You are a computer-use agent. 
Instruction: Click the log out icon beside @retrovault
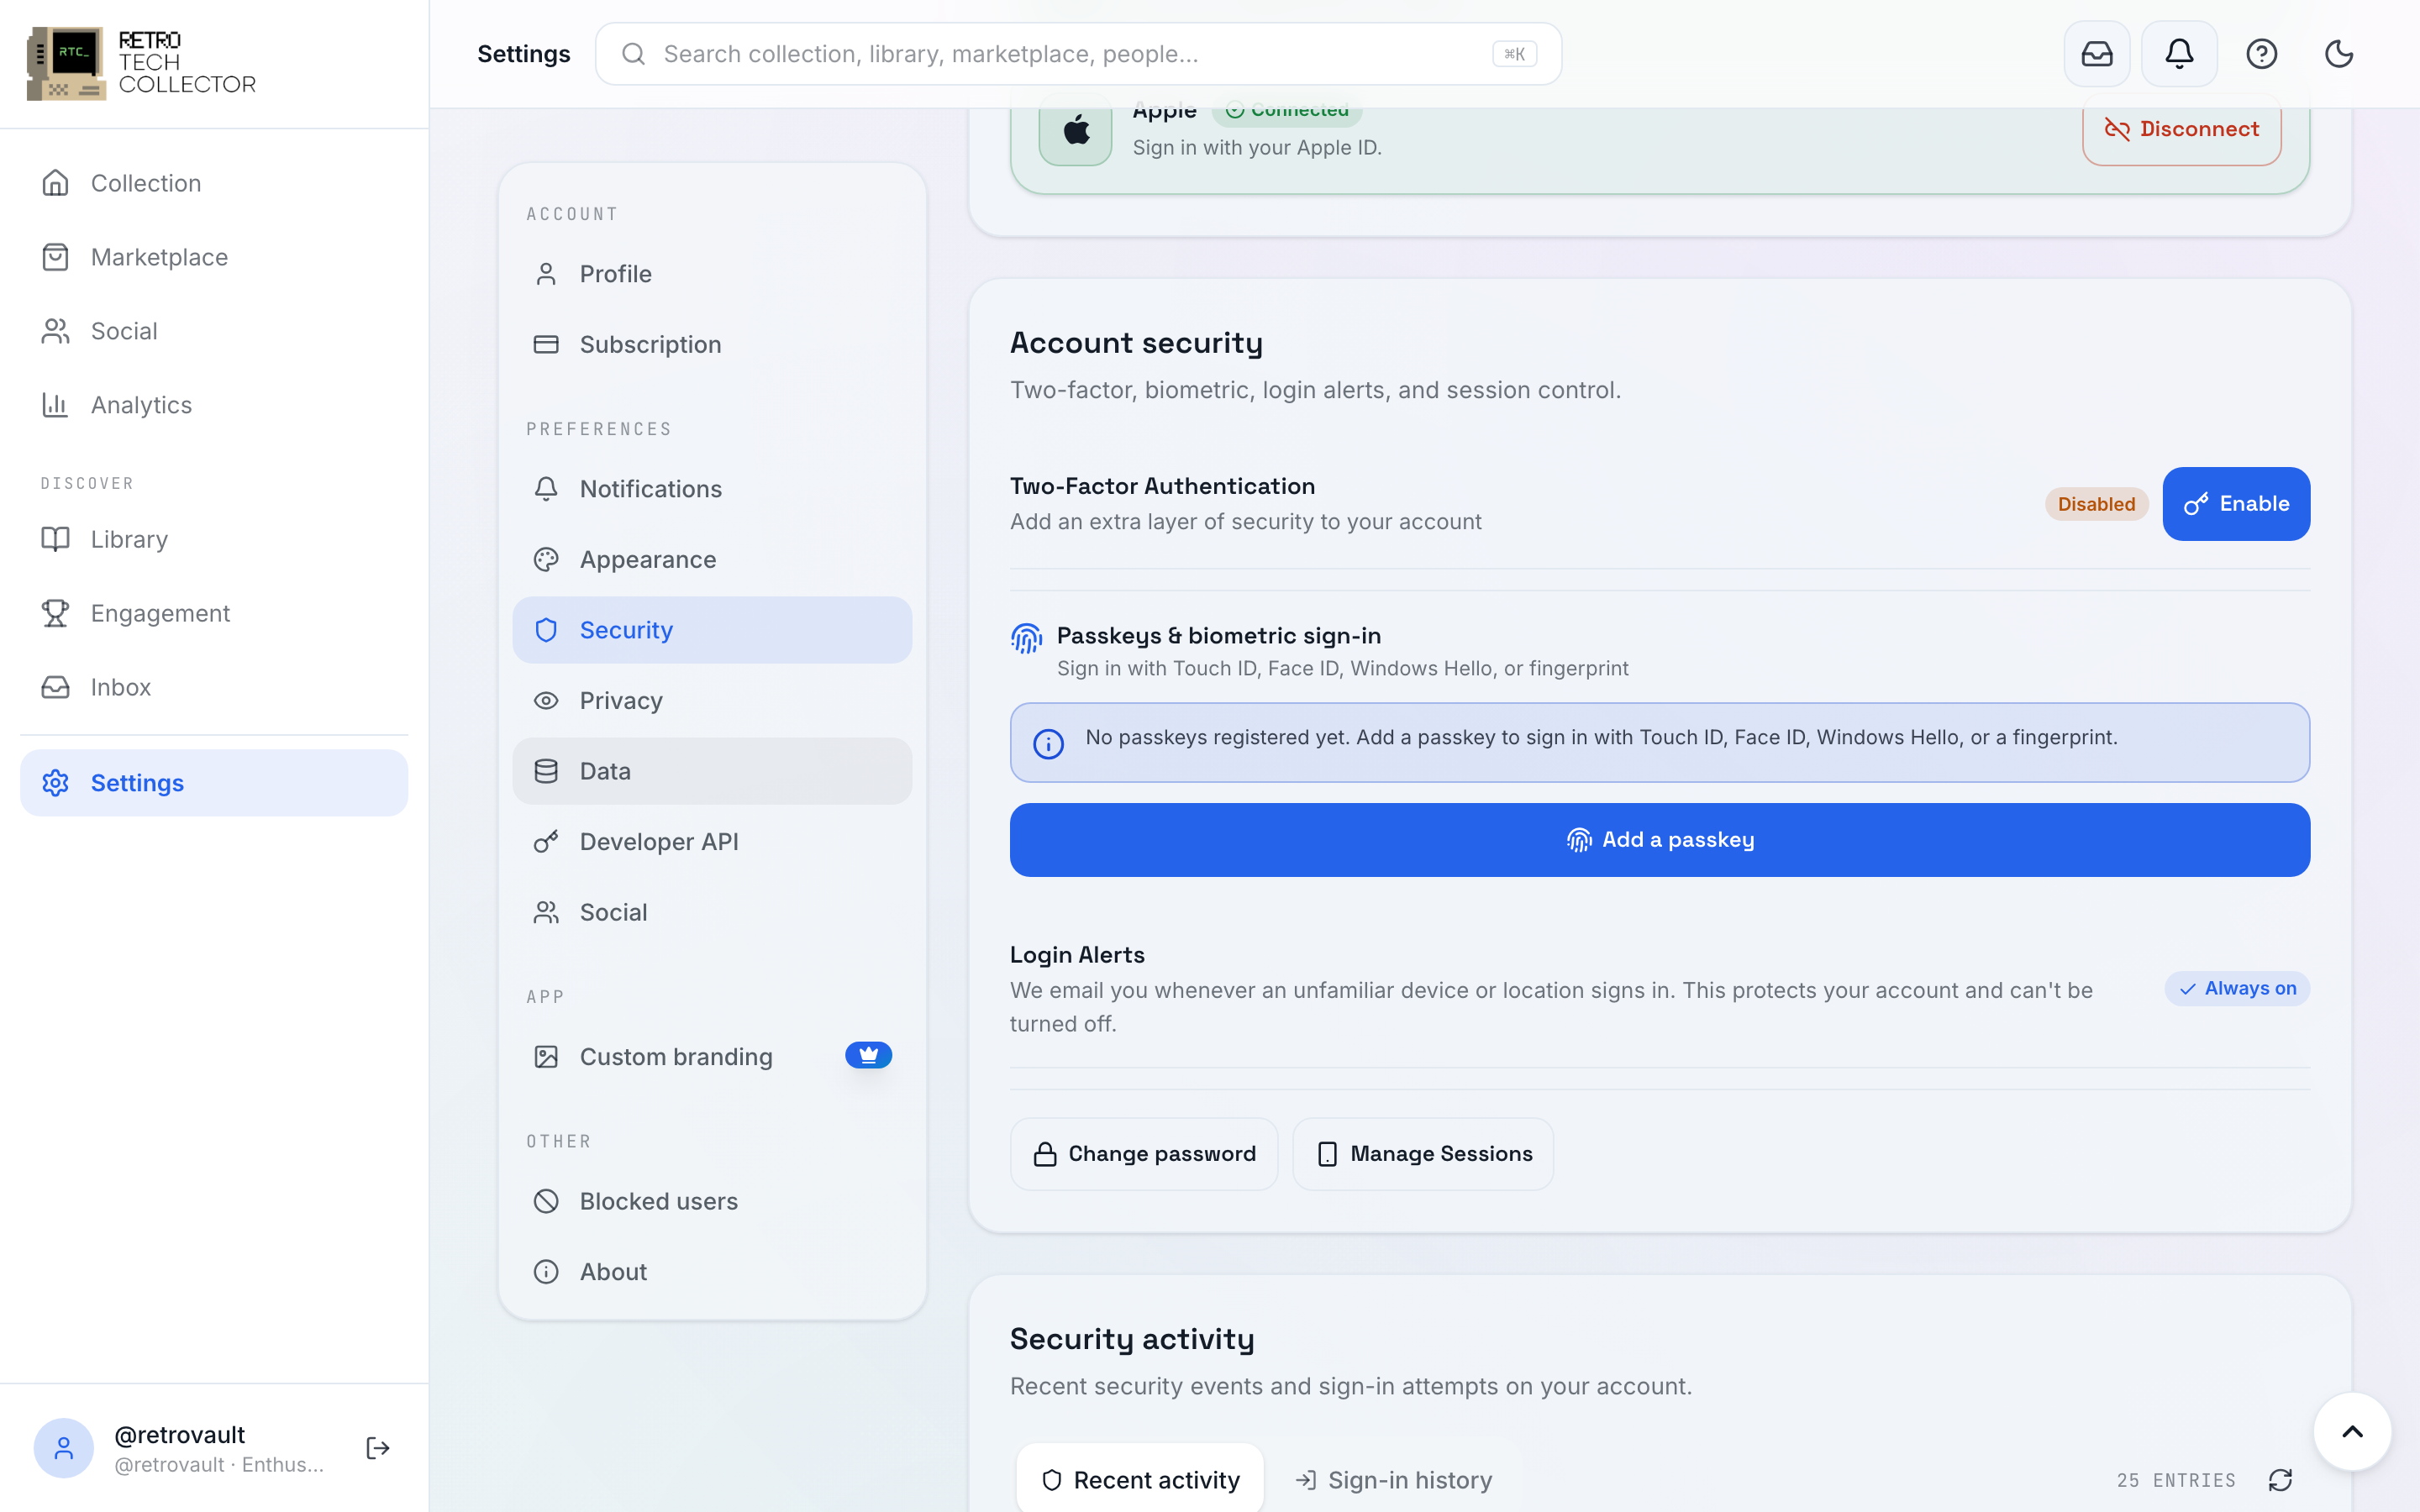378,1448
